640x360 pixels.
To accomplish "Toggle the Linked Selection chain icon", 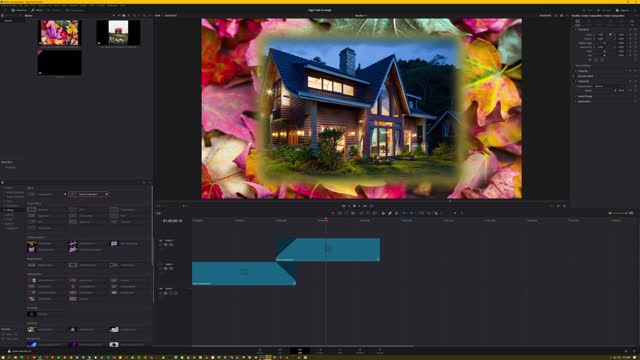I will [x=390, y=213].
